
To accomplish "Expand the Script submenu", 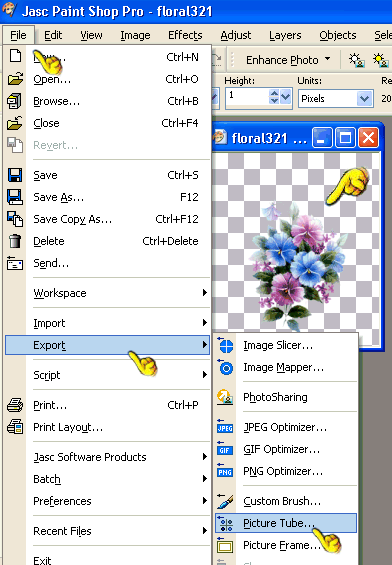I will [x=205, y=375].
